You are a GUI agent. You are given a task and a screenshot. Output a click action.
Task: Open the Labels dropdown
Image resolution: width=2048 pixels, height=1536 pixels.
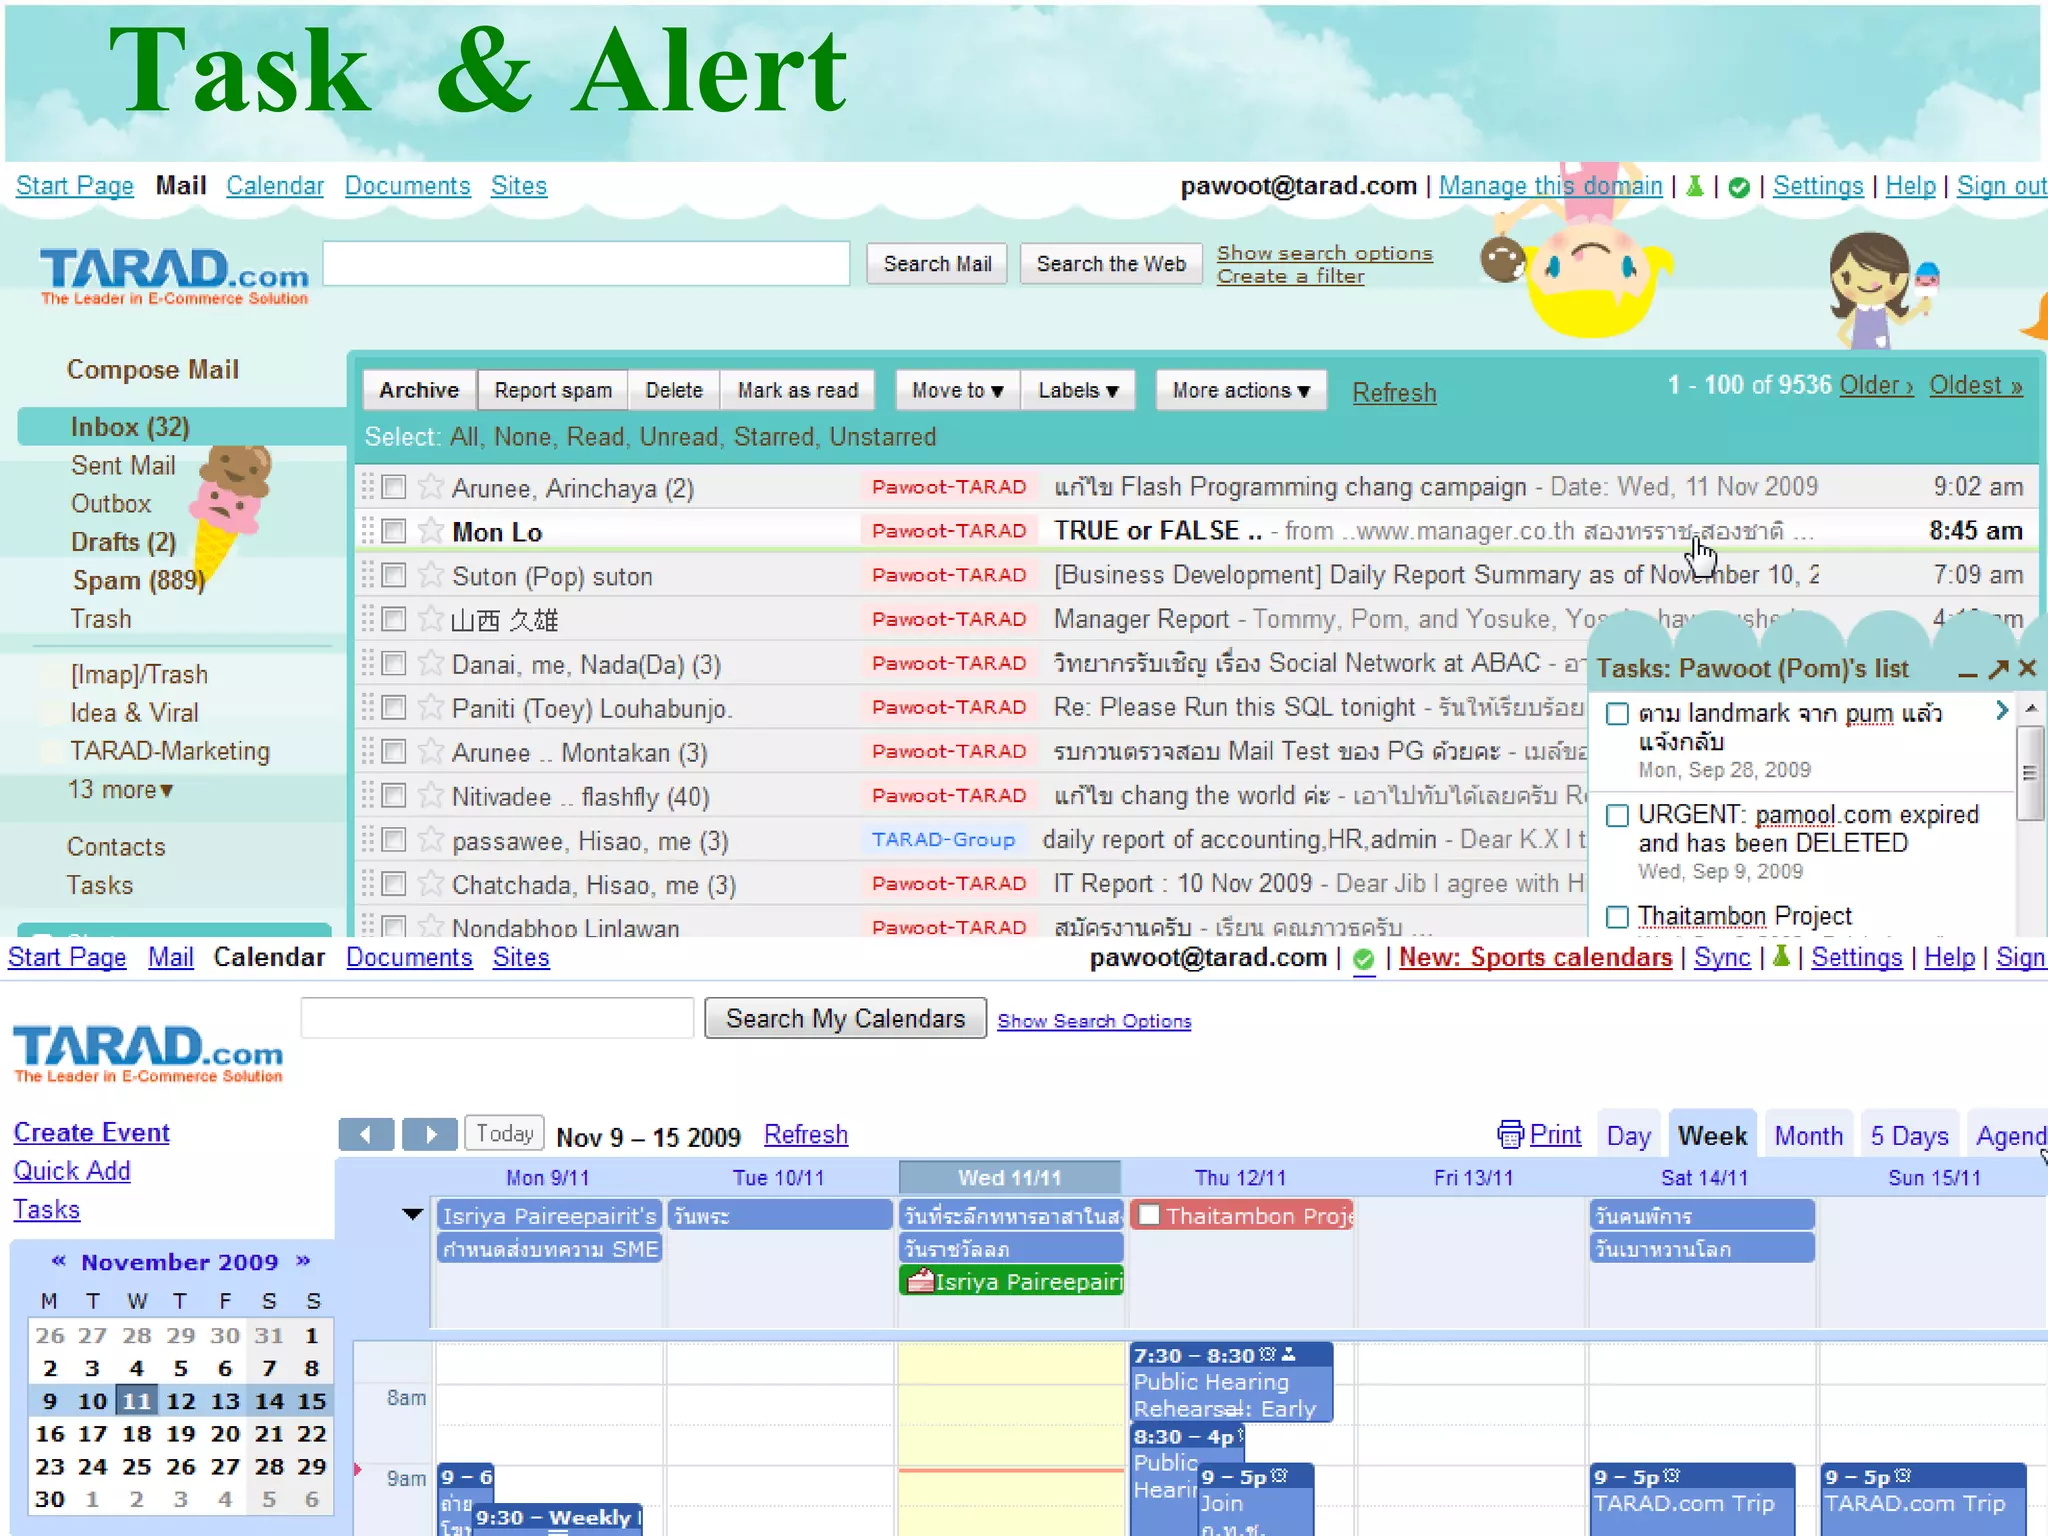pos(1078,390)
